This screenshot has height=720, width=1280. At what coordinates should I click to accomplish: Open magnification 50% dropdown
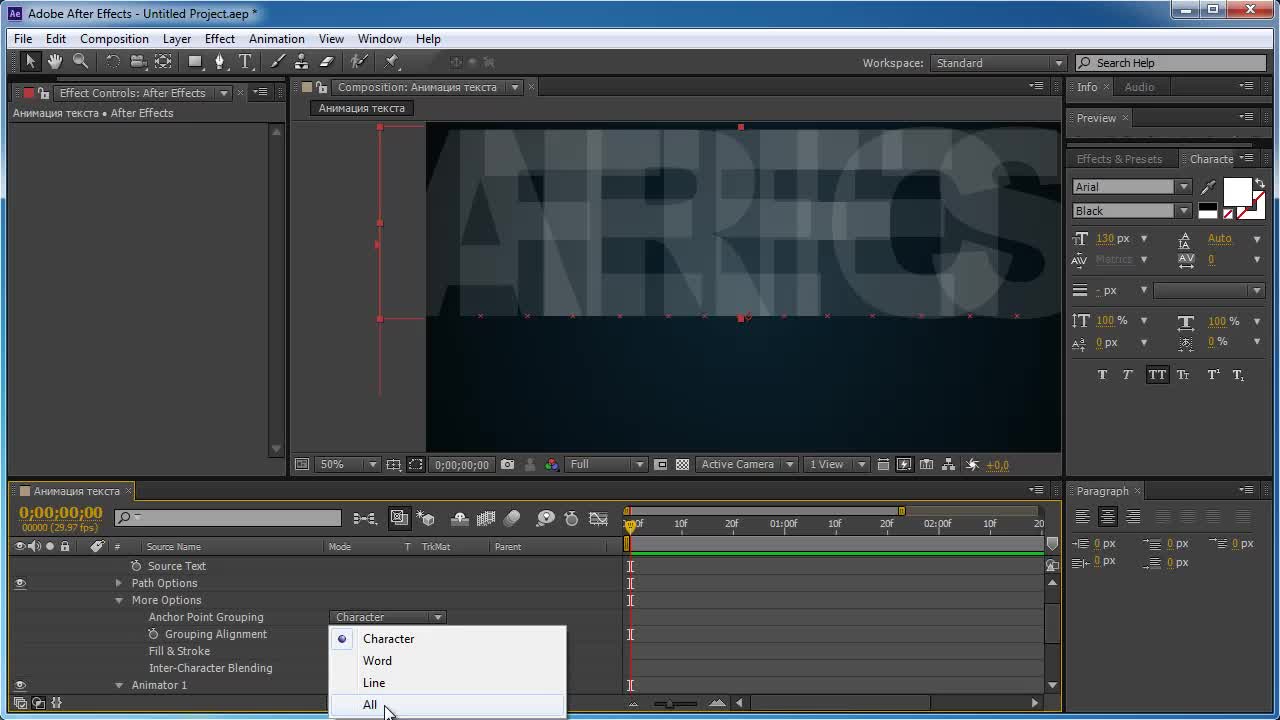[x=347, y=465]
